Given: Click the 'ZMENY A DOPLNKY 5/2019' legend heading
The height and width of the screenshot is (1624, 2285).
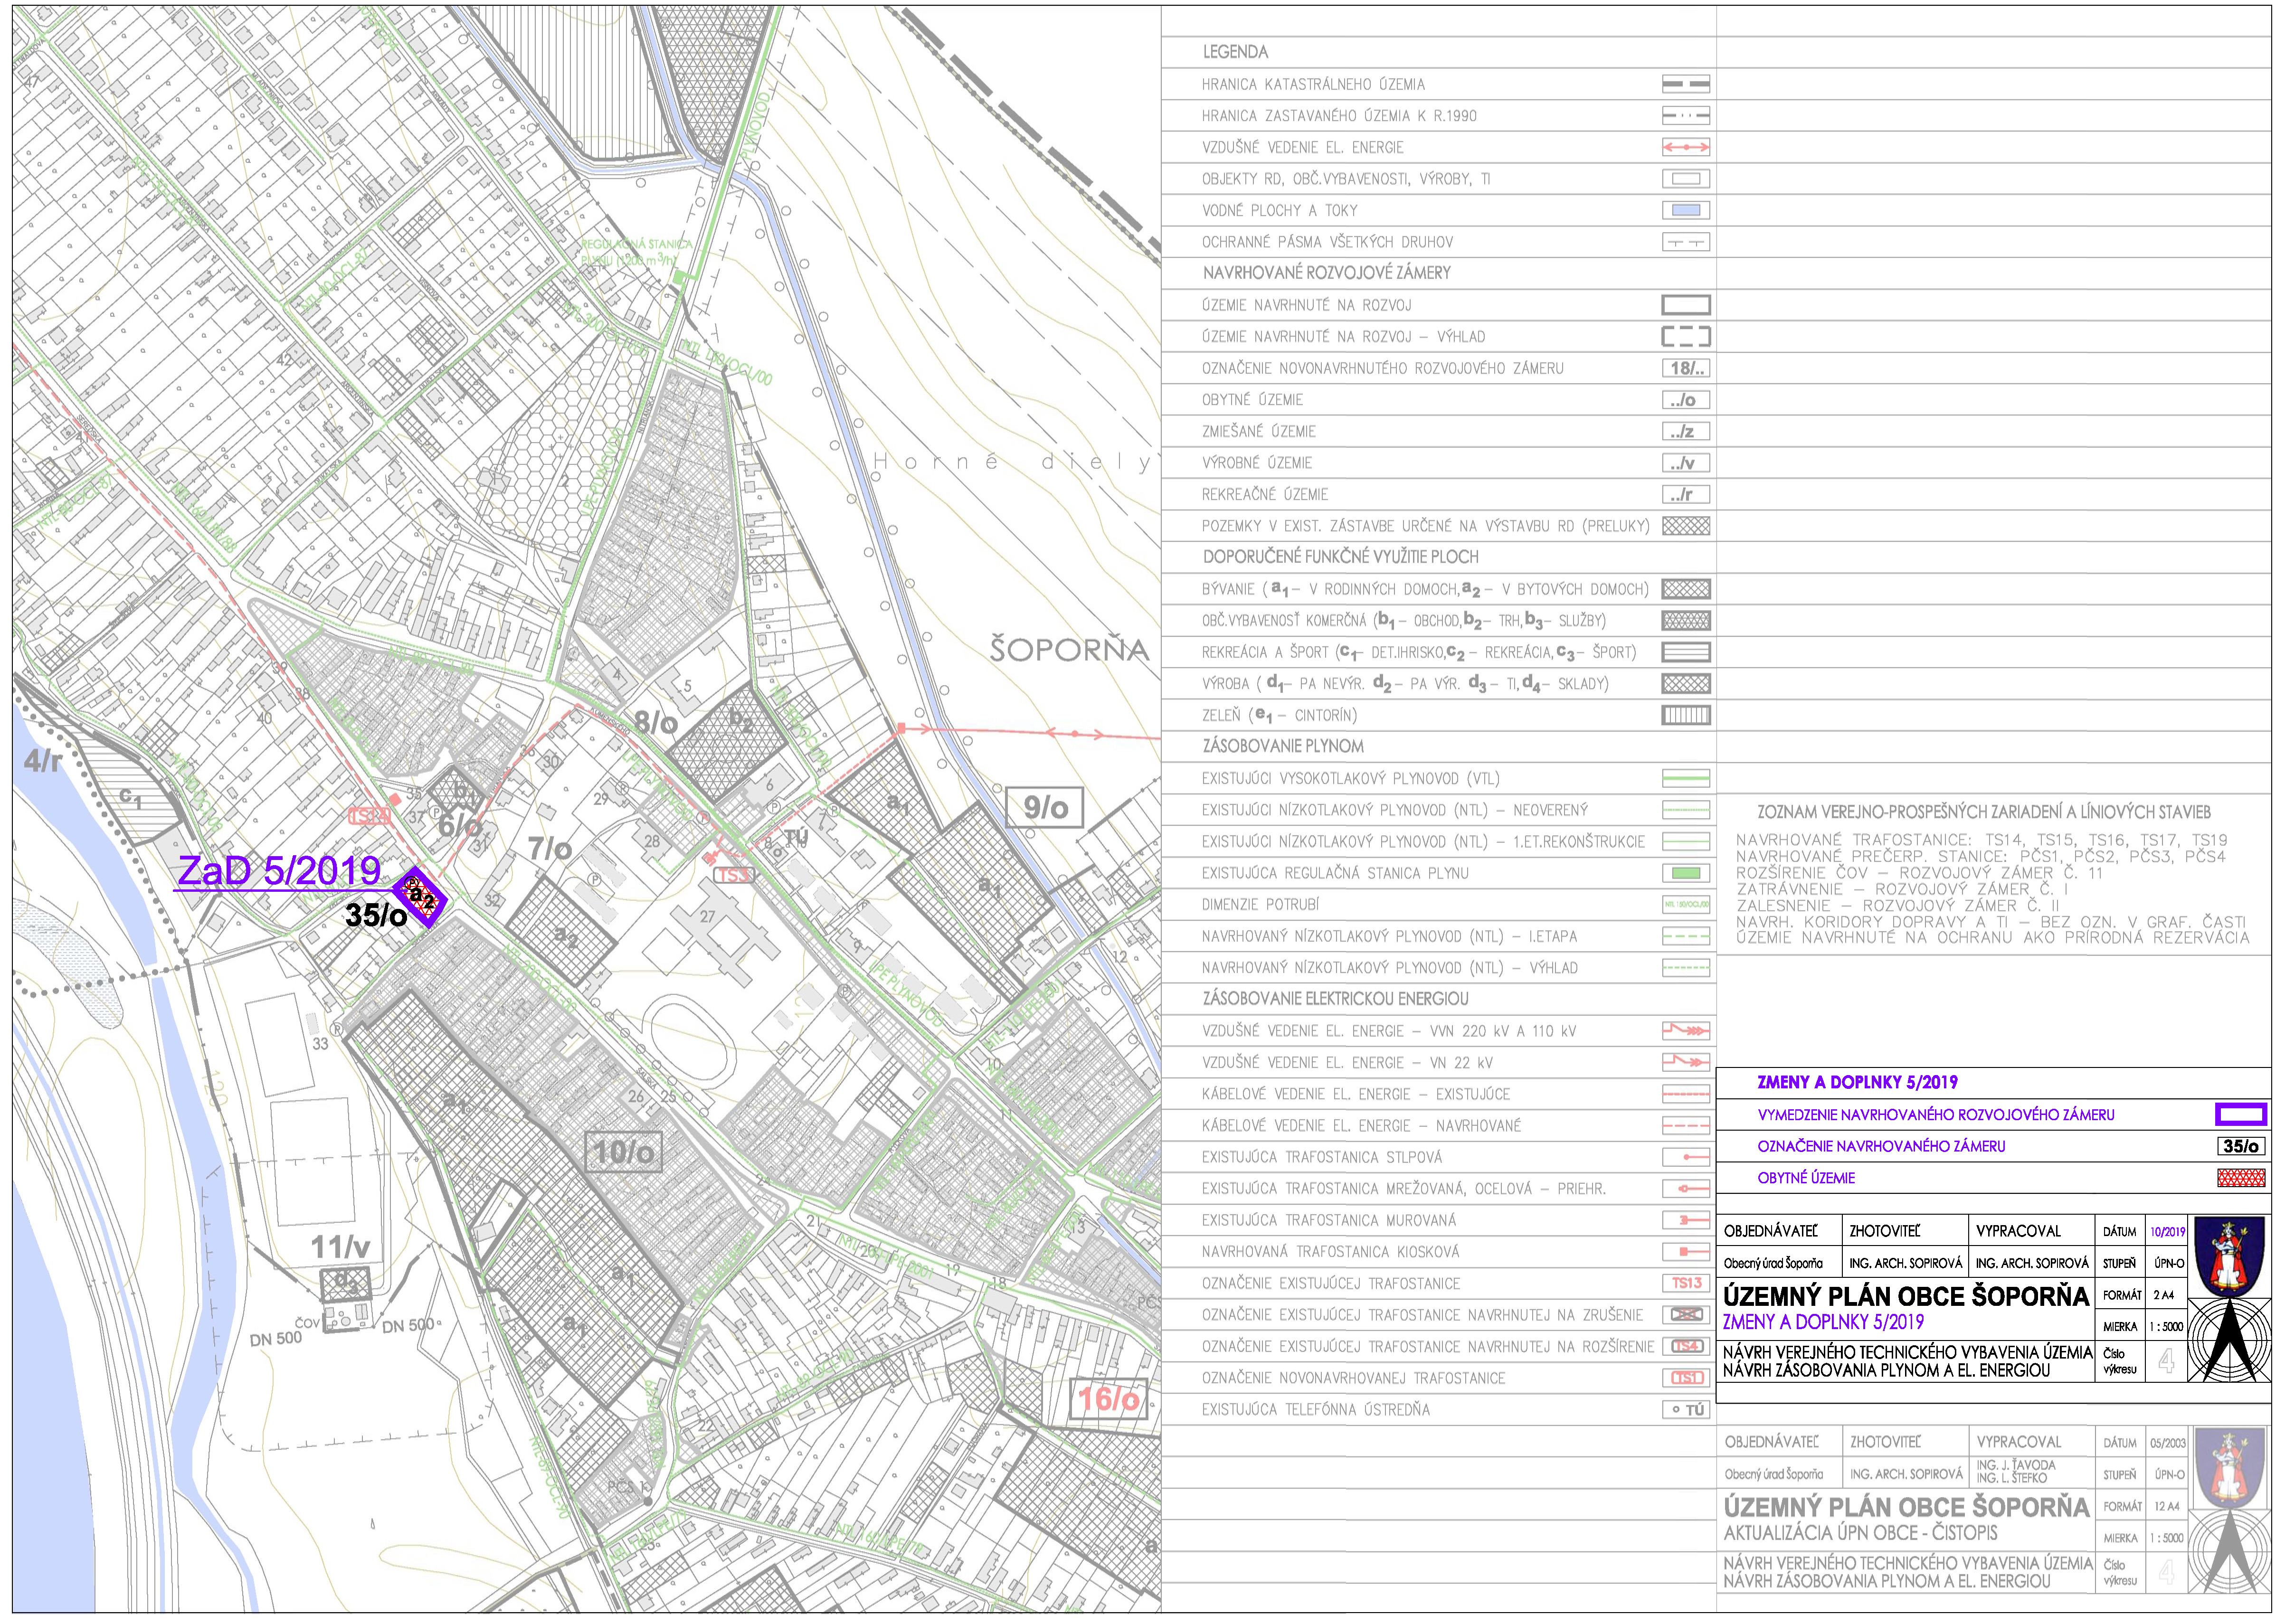Looking at the screenshot, I should 1857,1082.
